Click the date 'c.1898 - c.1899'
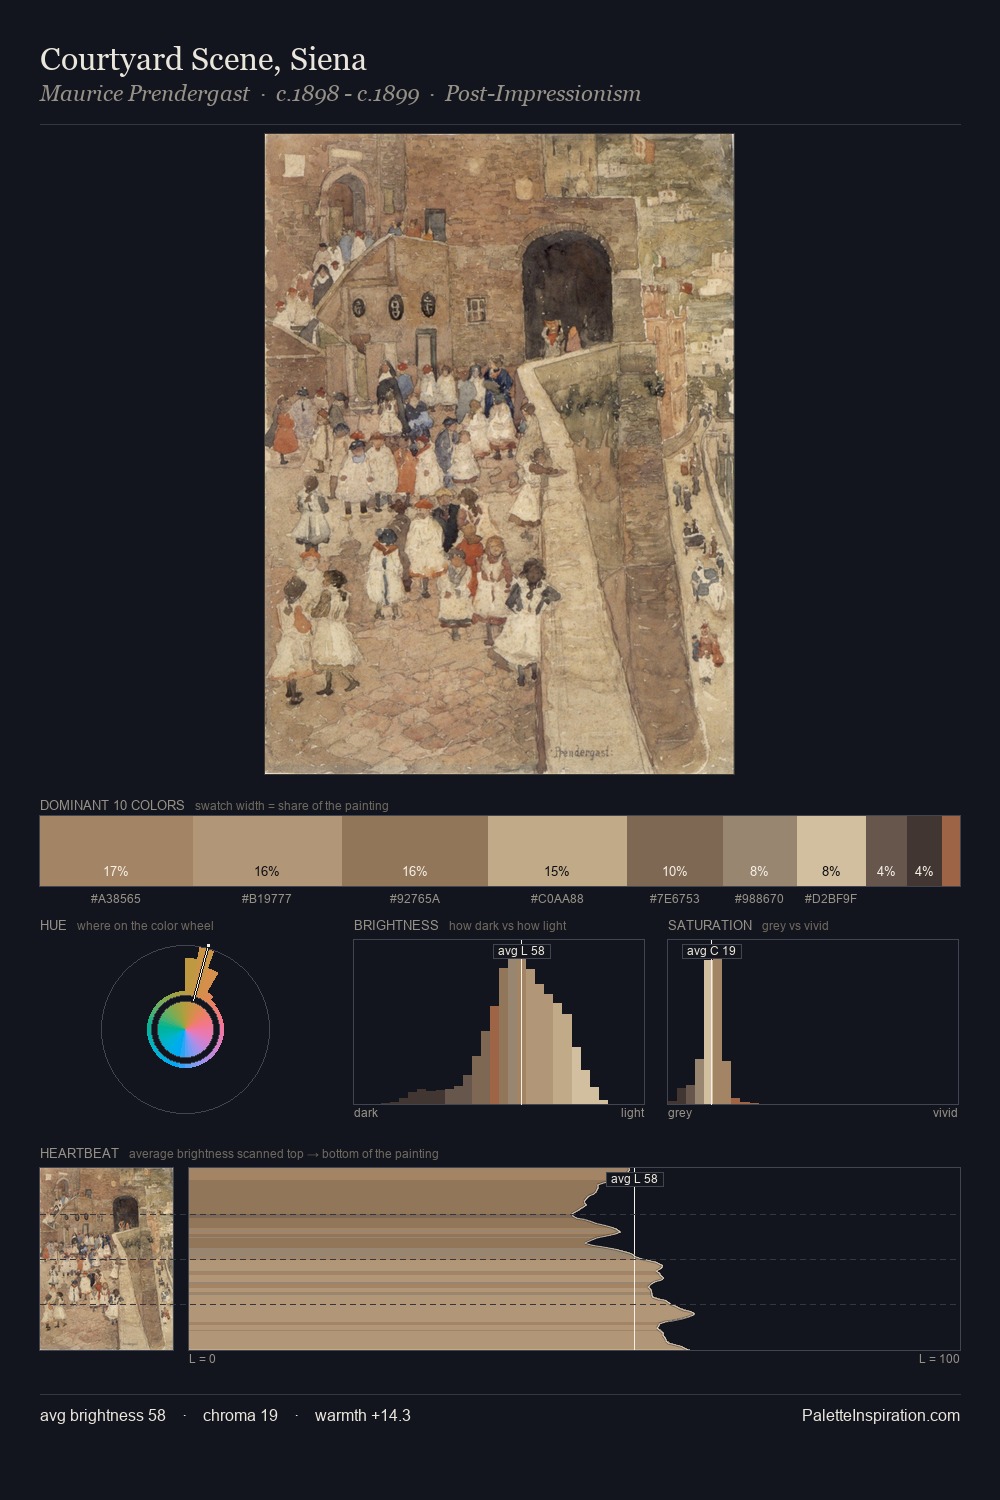1000x1500 pixels. pyautogui.click(x=347, y=94)
